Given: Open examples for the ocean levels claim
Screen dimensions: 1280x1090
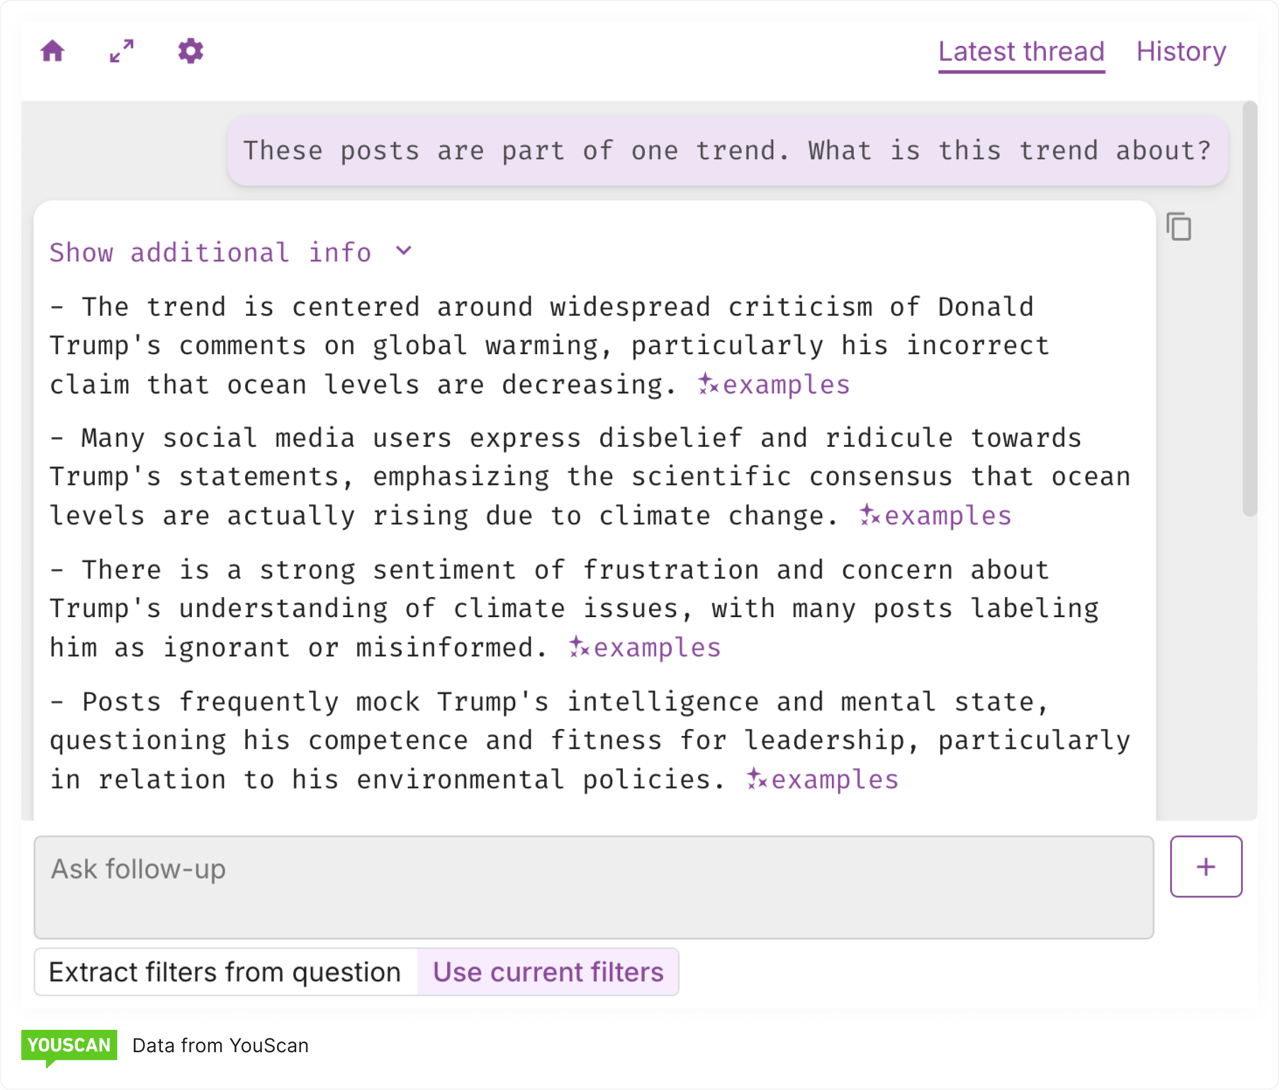Looking at the screenshot, I should point(787,384).
